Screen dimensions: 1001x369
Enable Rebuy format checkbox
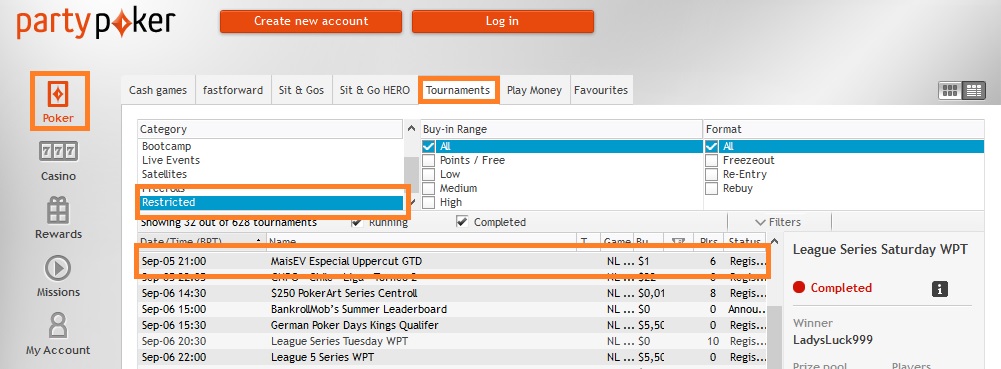click(712, 189)
